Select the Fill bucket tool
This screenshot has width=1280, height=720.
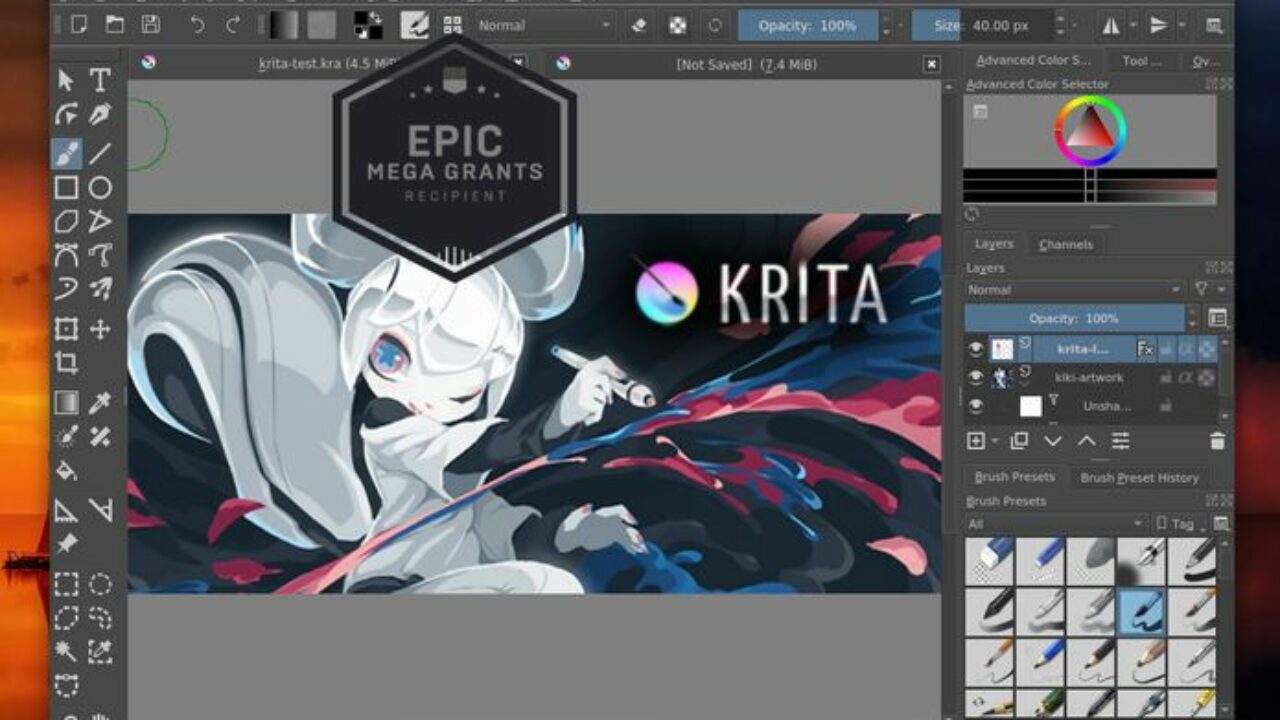click(x=66, y=471)
